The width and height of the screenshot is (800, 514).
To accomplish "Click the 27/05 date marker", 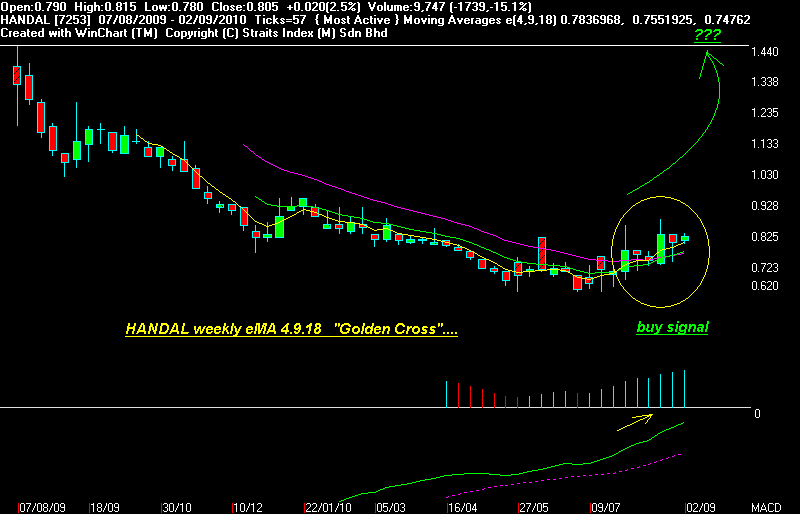I will coord(534,508).
